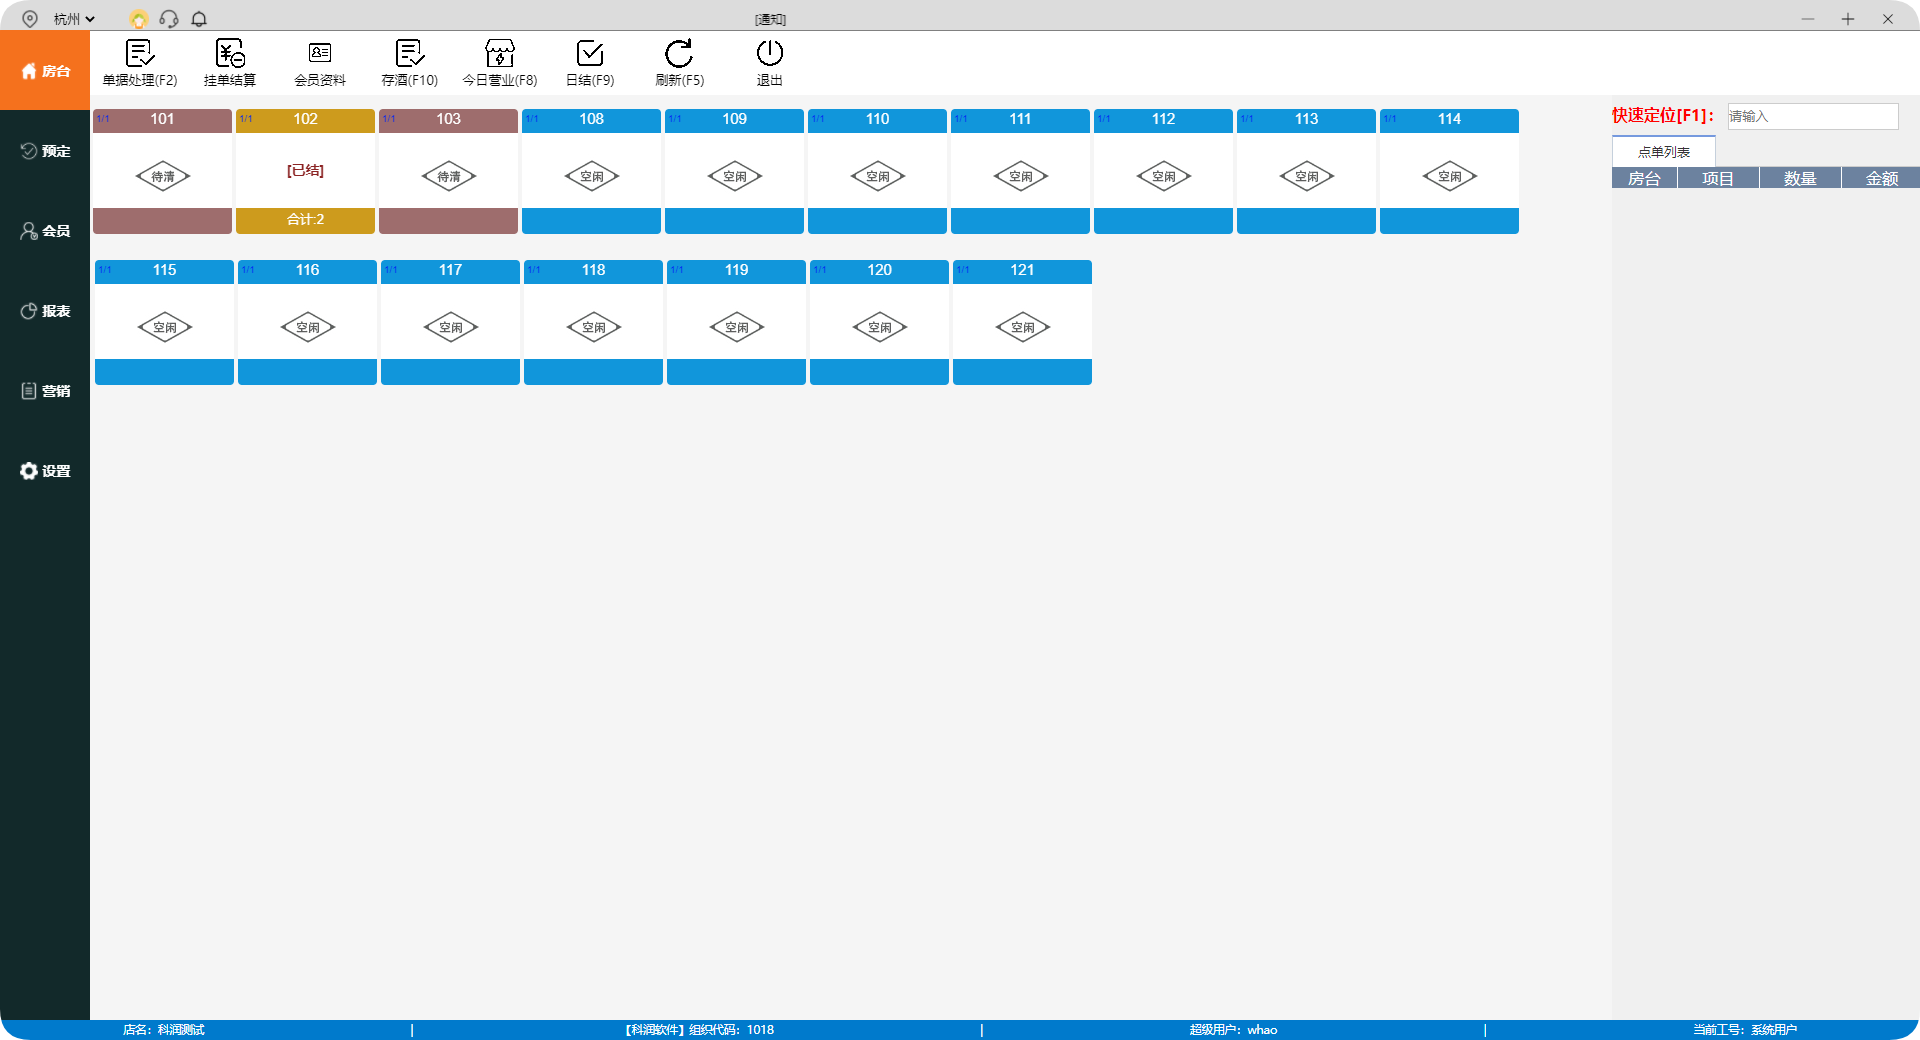This screenshot has height=1040, width=1920.
Task: Select idle room 121
Action: coord(1022,322)
